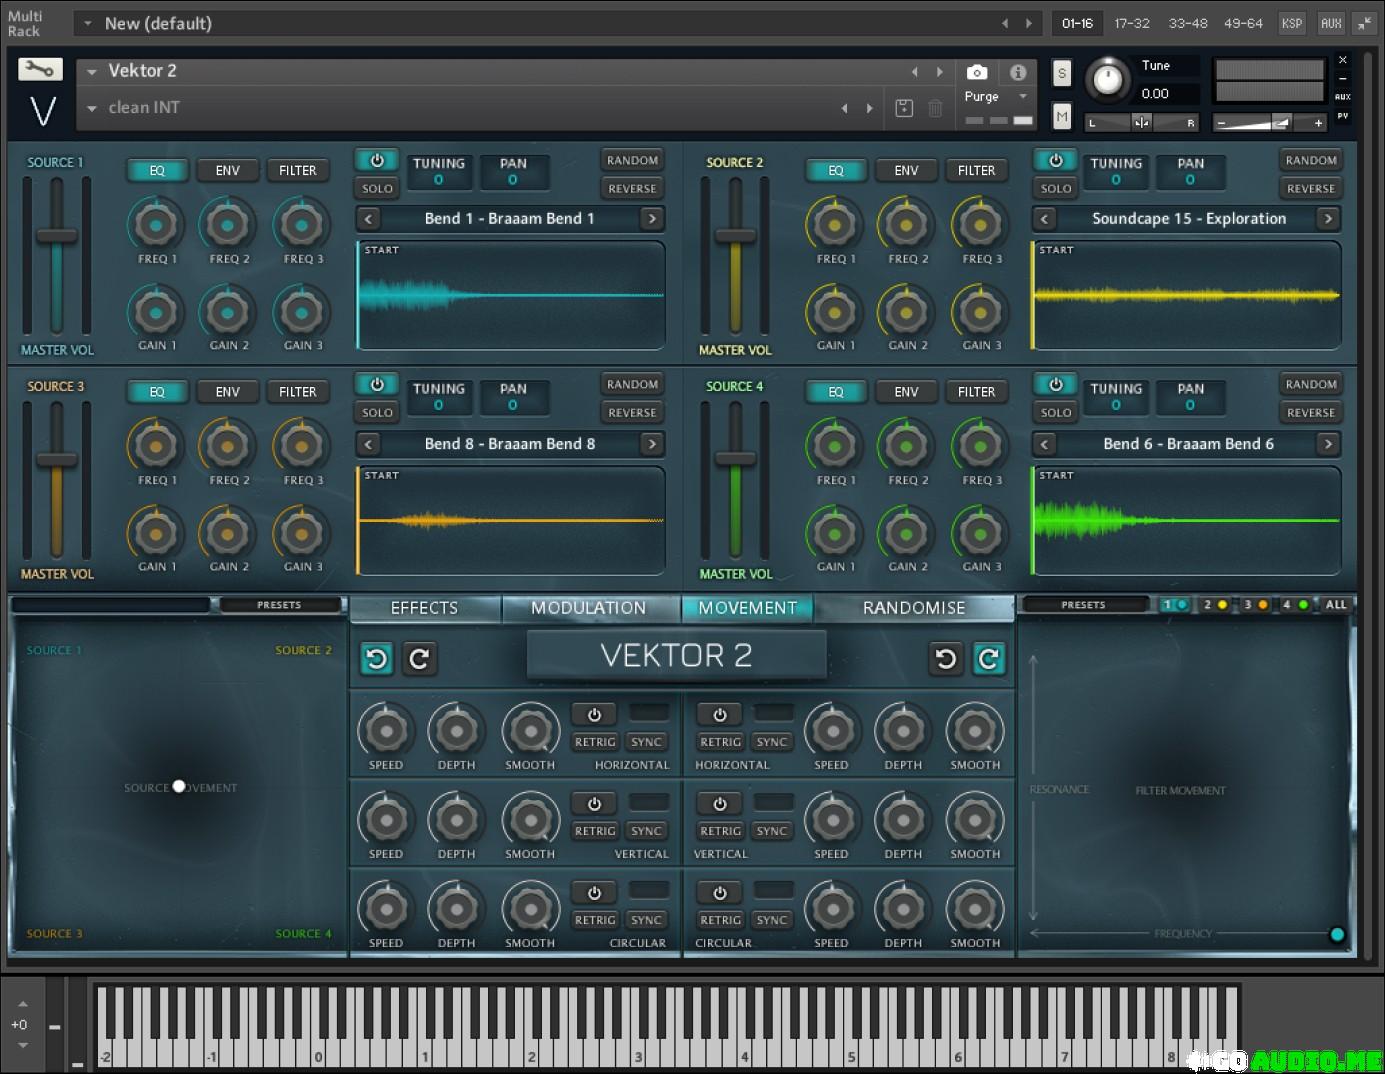This screenshot has width=1385, height=1074.
Task: Click the Source Movement XY pad dot
Action: click(179, 787)
